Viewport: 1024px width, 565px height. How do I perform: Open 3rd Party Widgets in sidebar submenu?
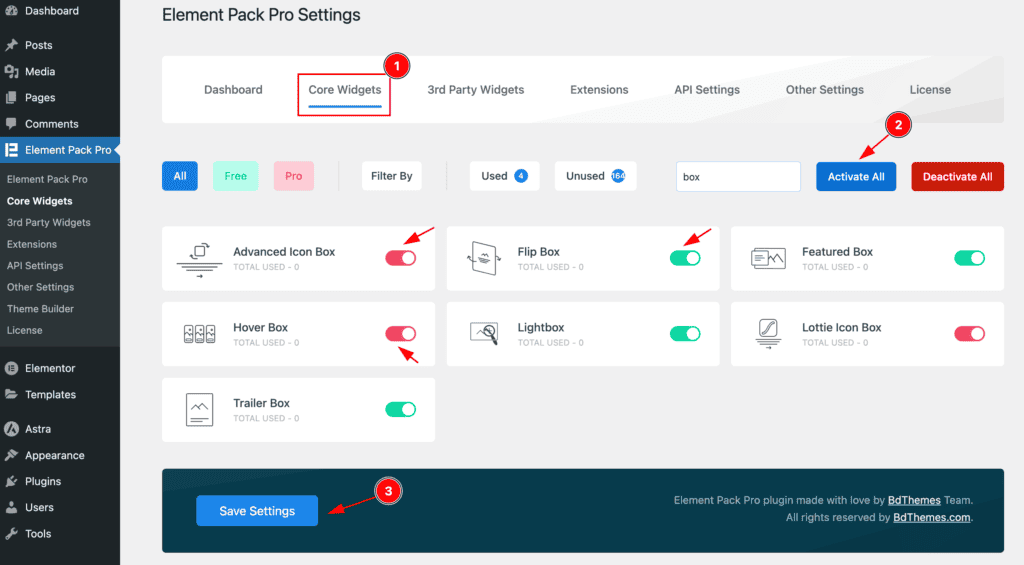48,222
